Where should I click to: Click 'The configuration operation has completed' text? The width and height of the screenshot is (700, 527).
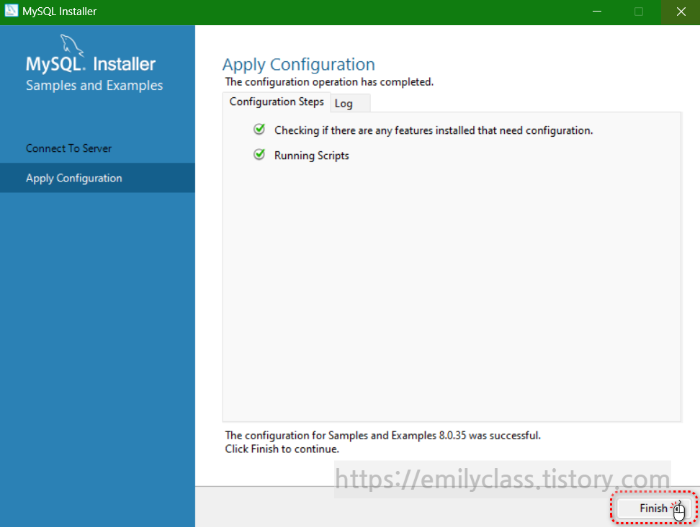(329, 82)
